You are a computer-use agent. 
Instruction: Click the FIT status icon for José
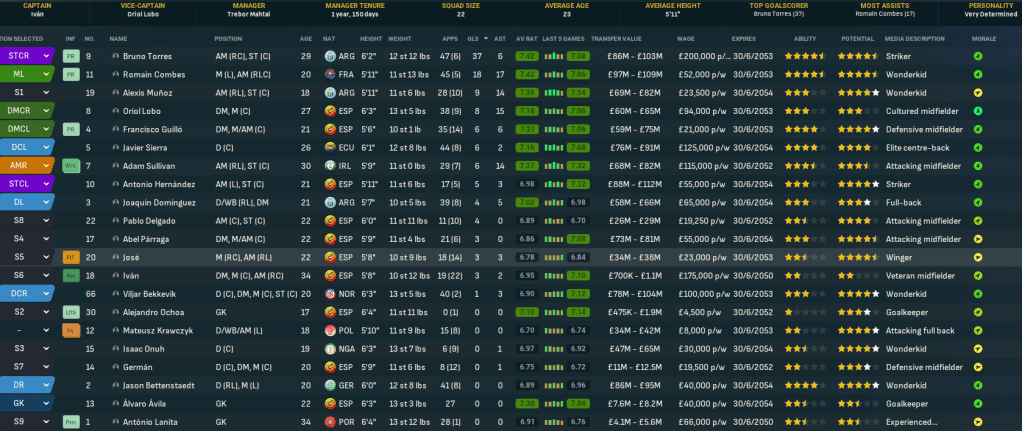click(70, 257)
